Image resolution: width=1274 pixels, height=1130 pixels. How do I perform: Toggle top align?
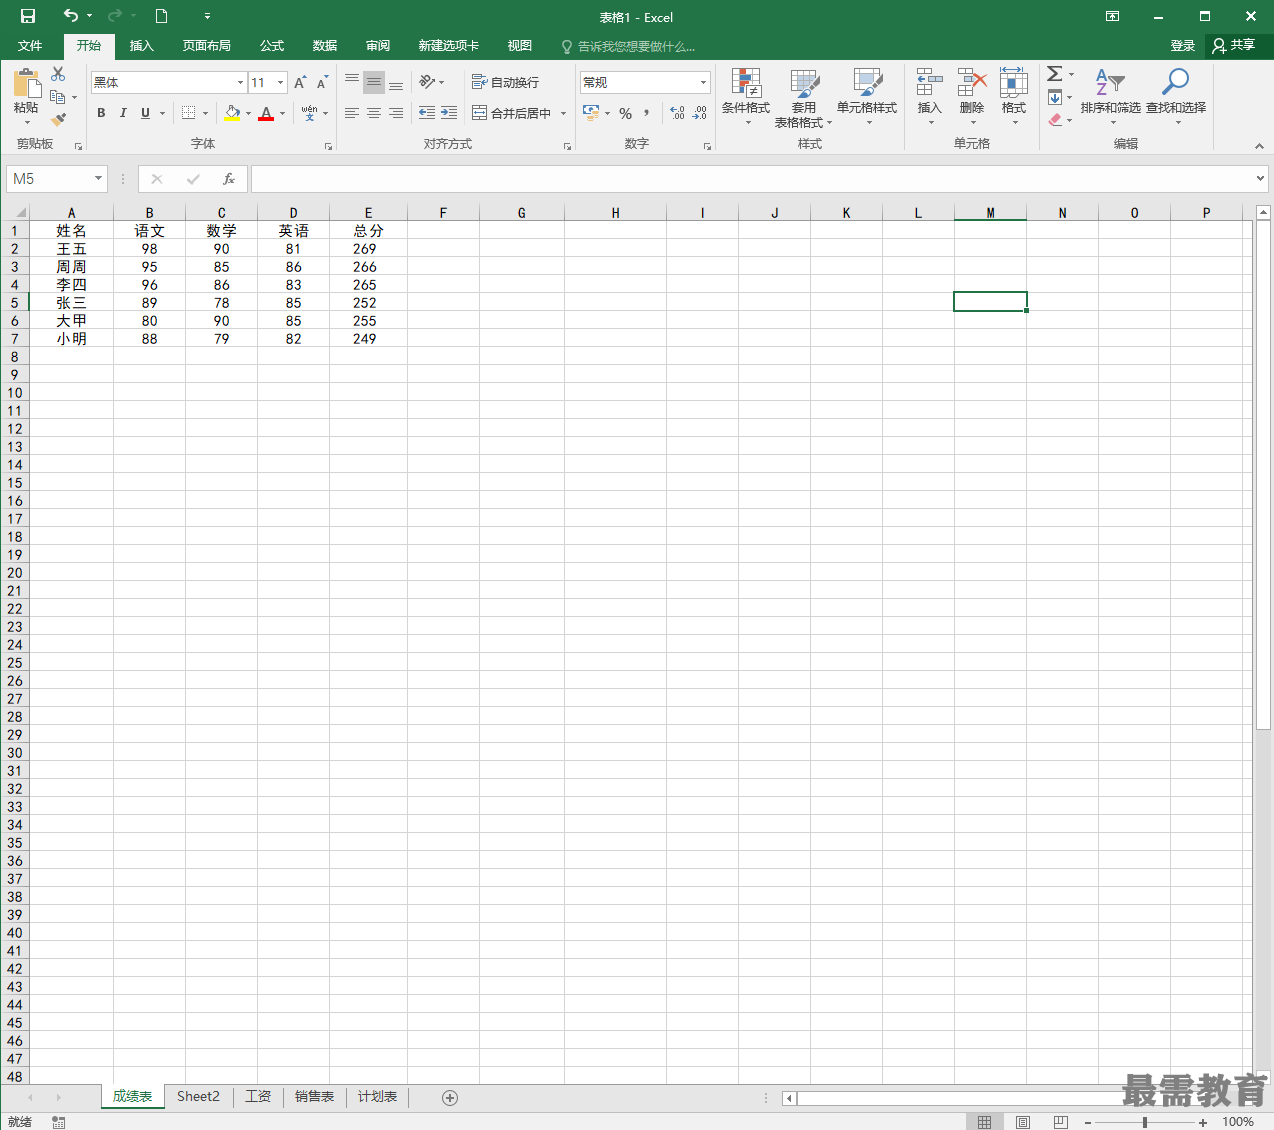(352, 82)
